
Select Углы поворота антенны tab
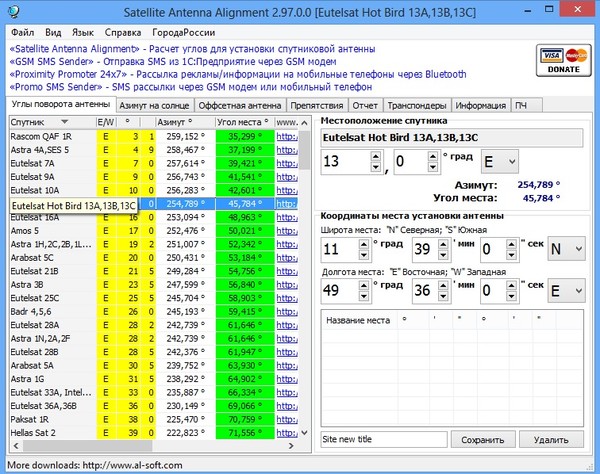click(61, 104)
